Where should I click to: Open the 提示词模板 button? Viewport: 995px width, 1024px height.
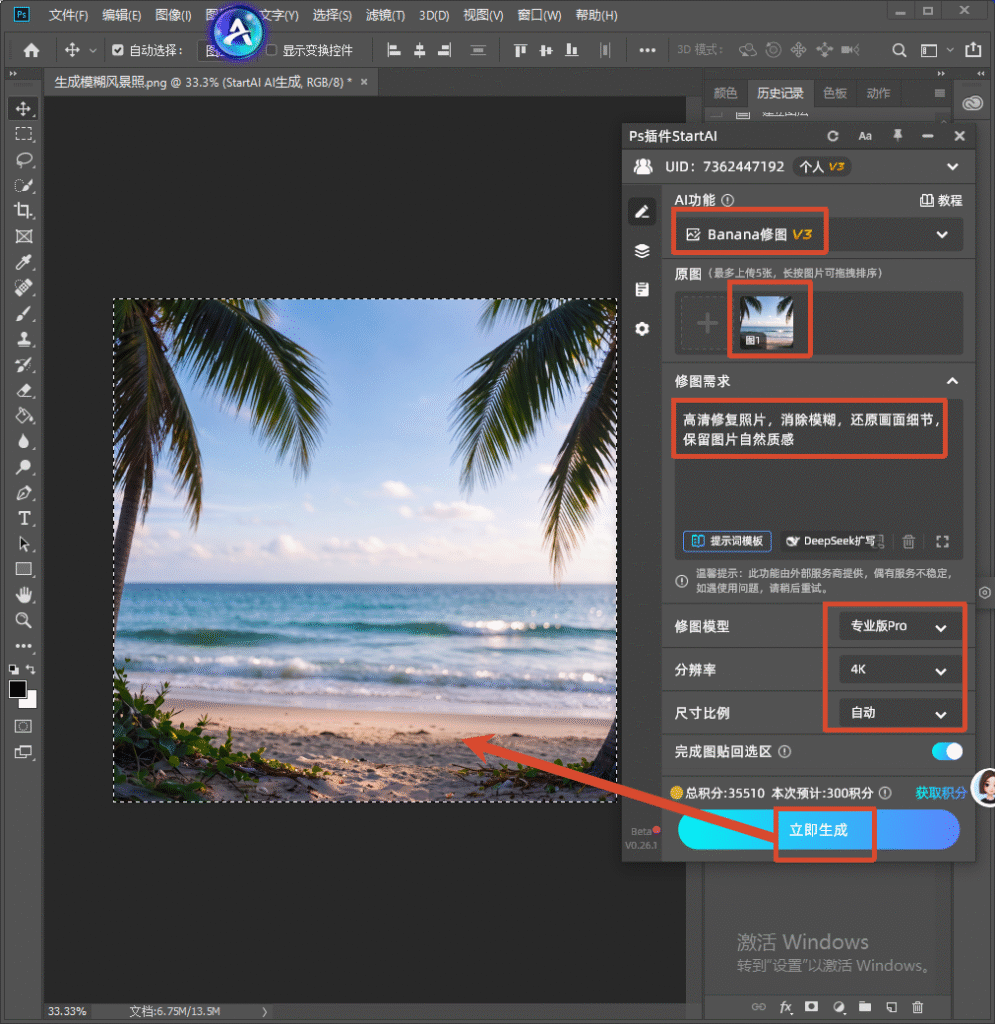point(727,541)
